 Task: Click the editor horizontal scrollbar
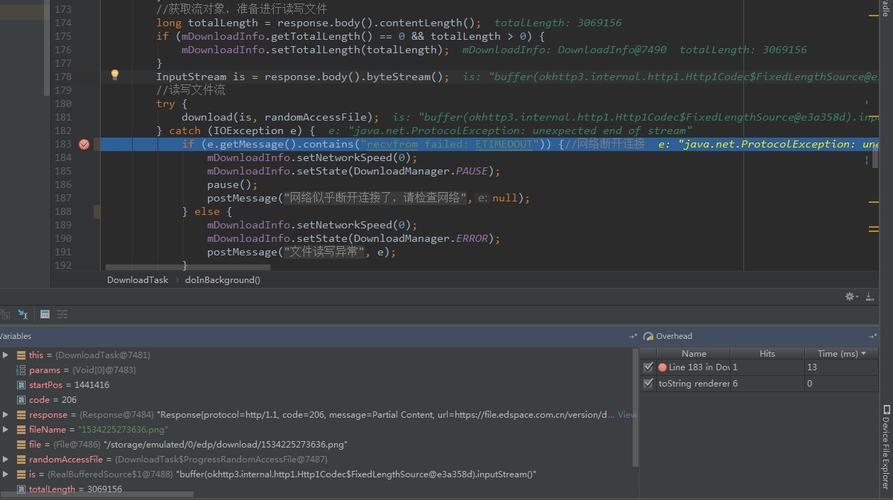188,267
